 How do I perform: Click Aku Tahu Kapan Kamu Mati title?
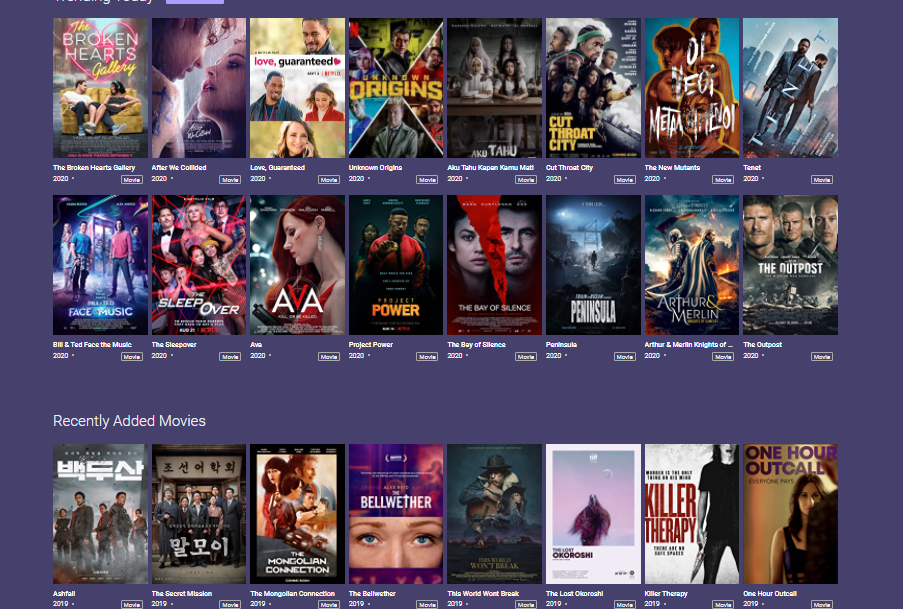coord(491,168)
